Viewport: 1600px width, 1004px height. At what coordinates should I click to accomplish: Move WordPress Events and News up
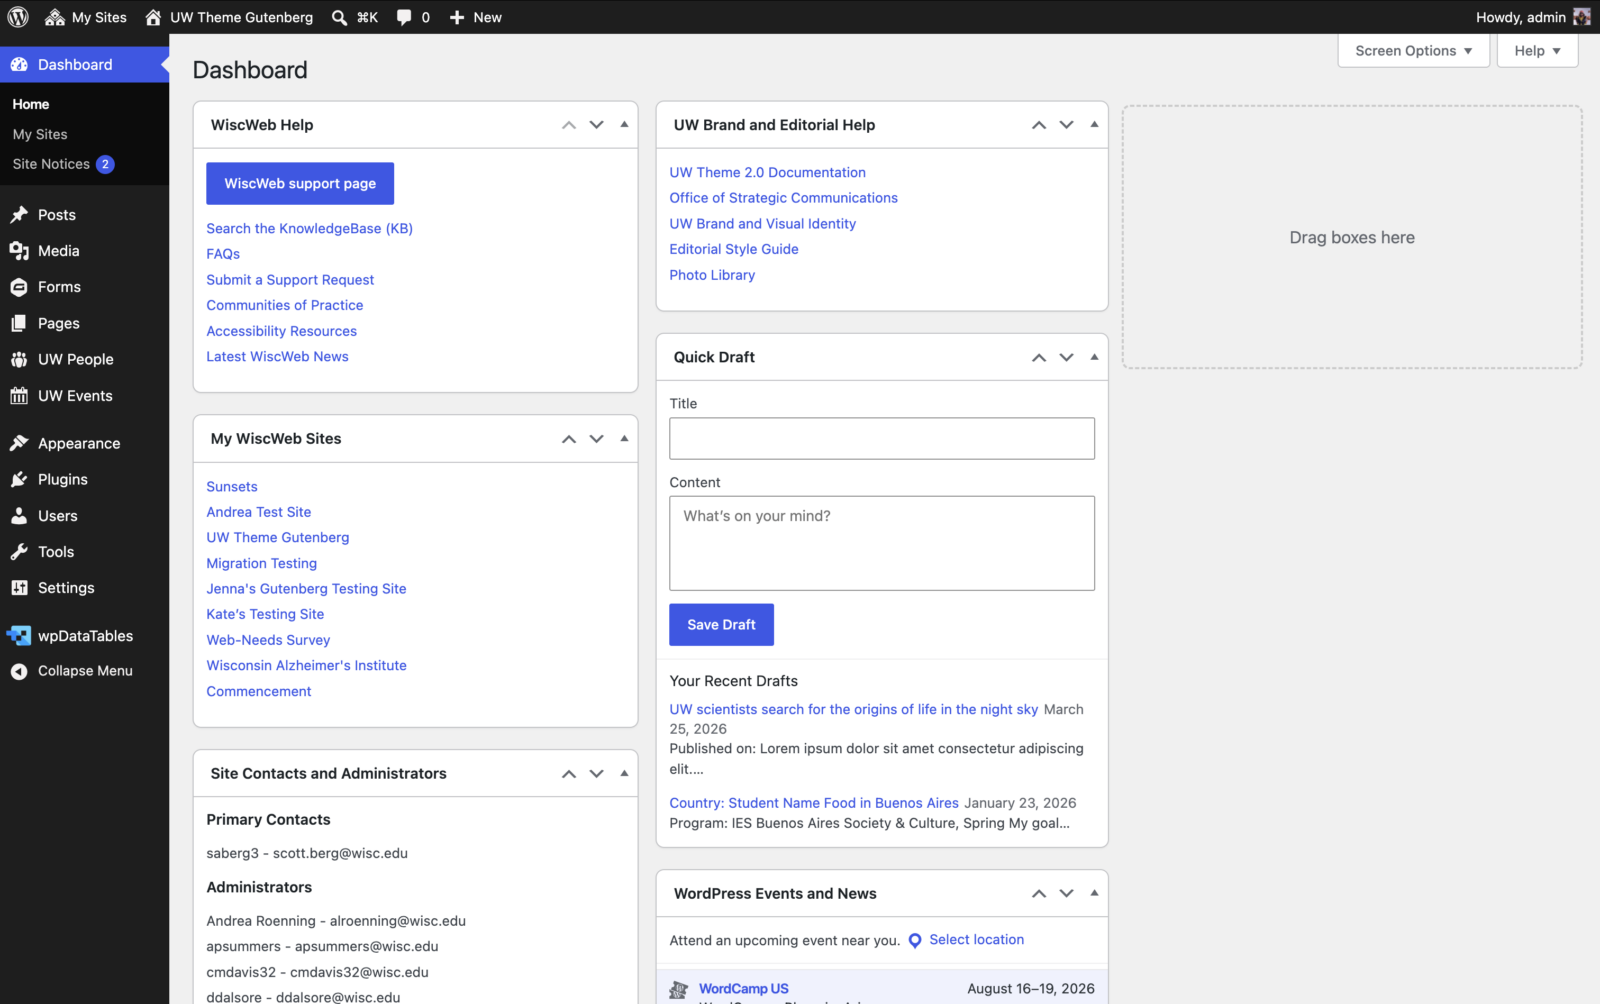[1039, 894]
